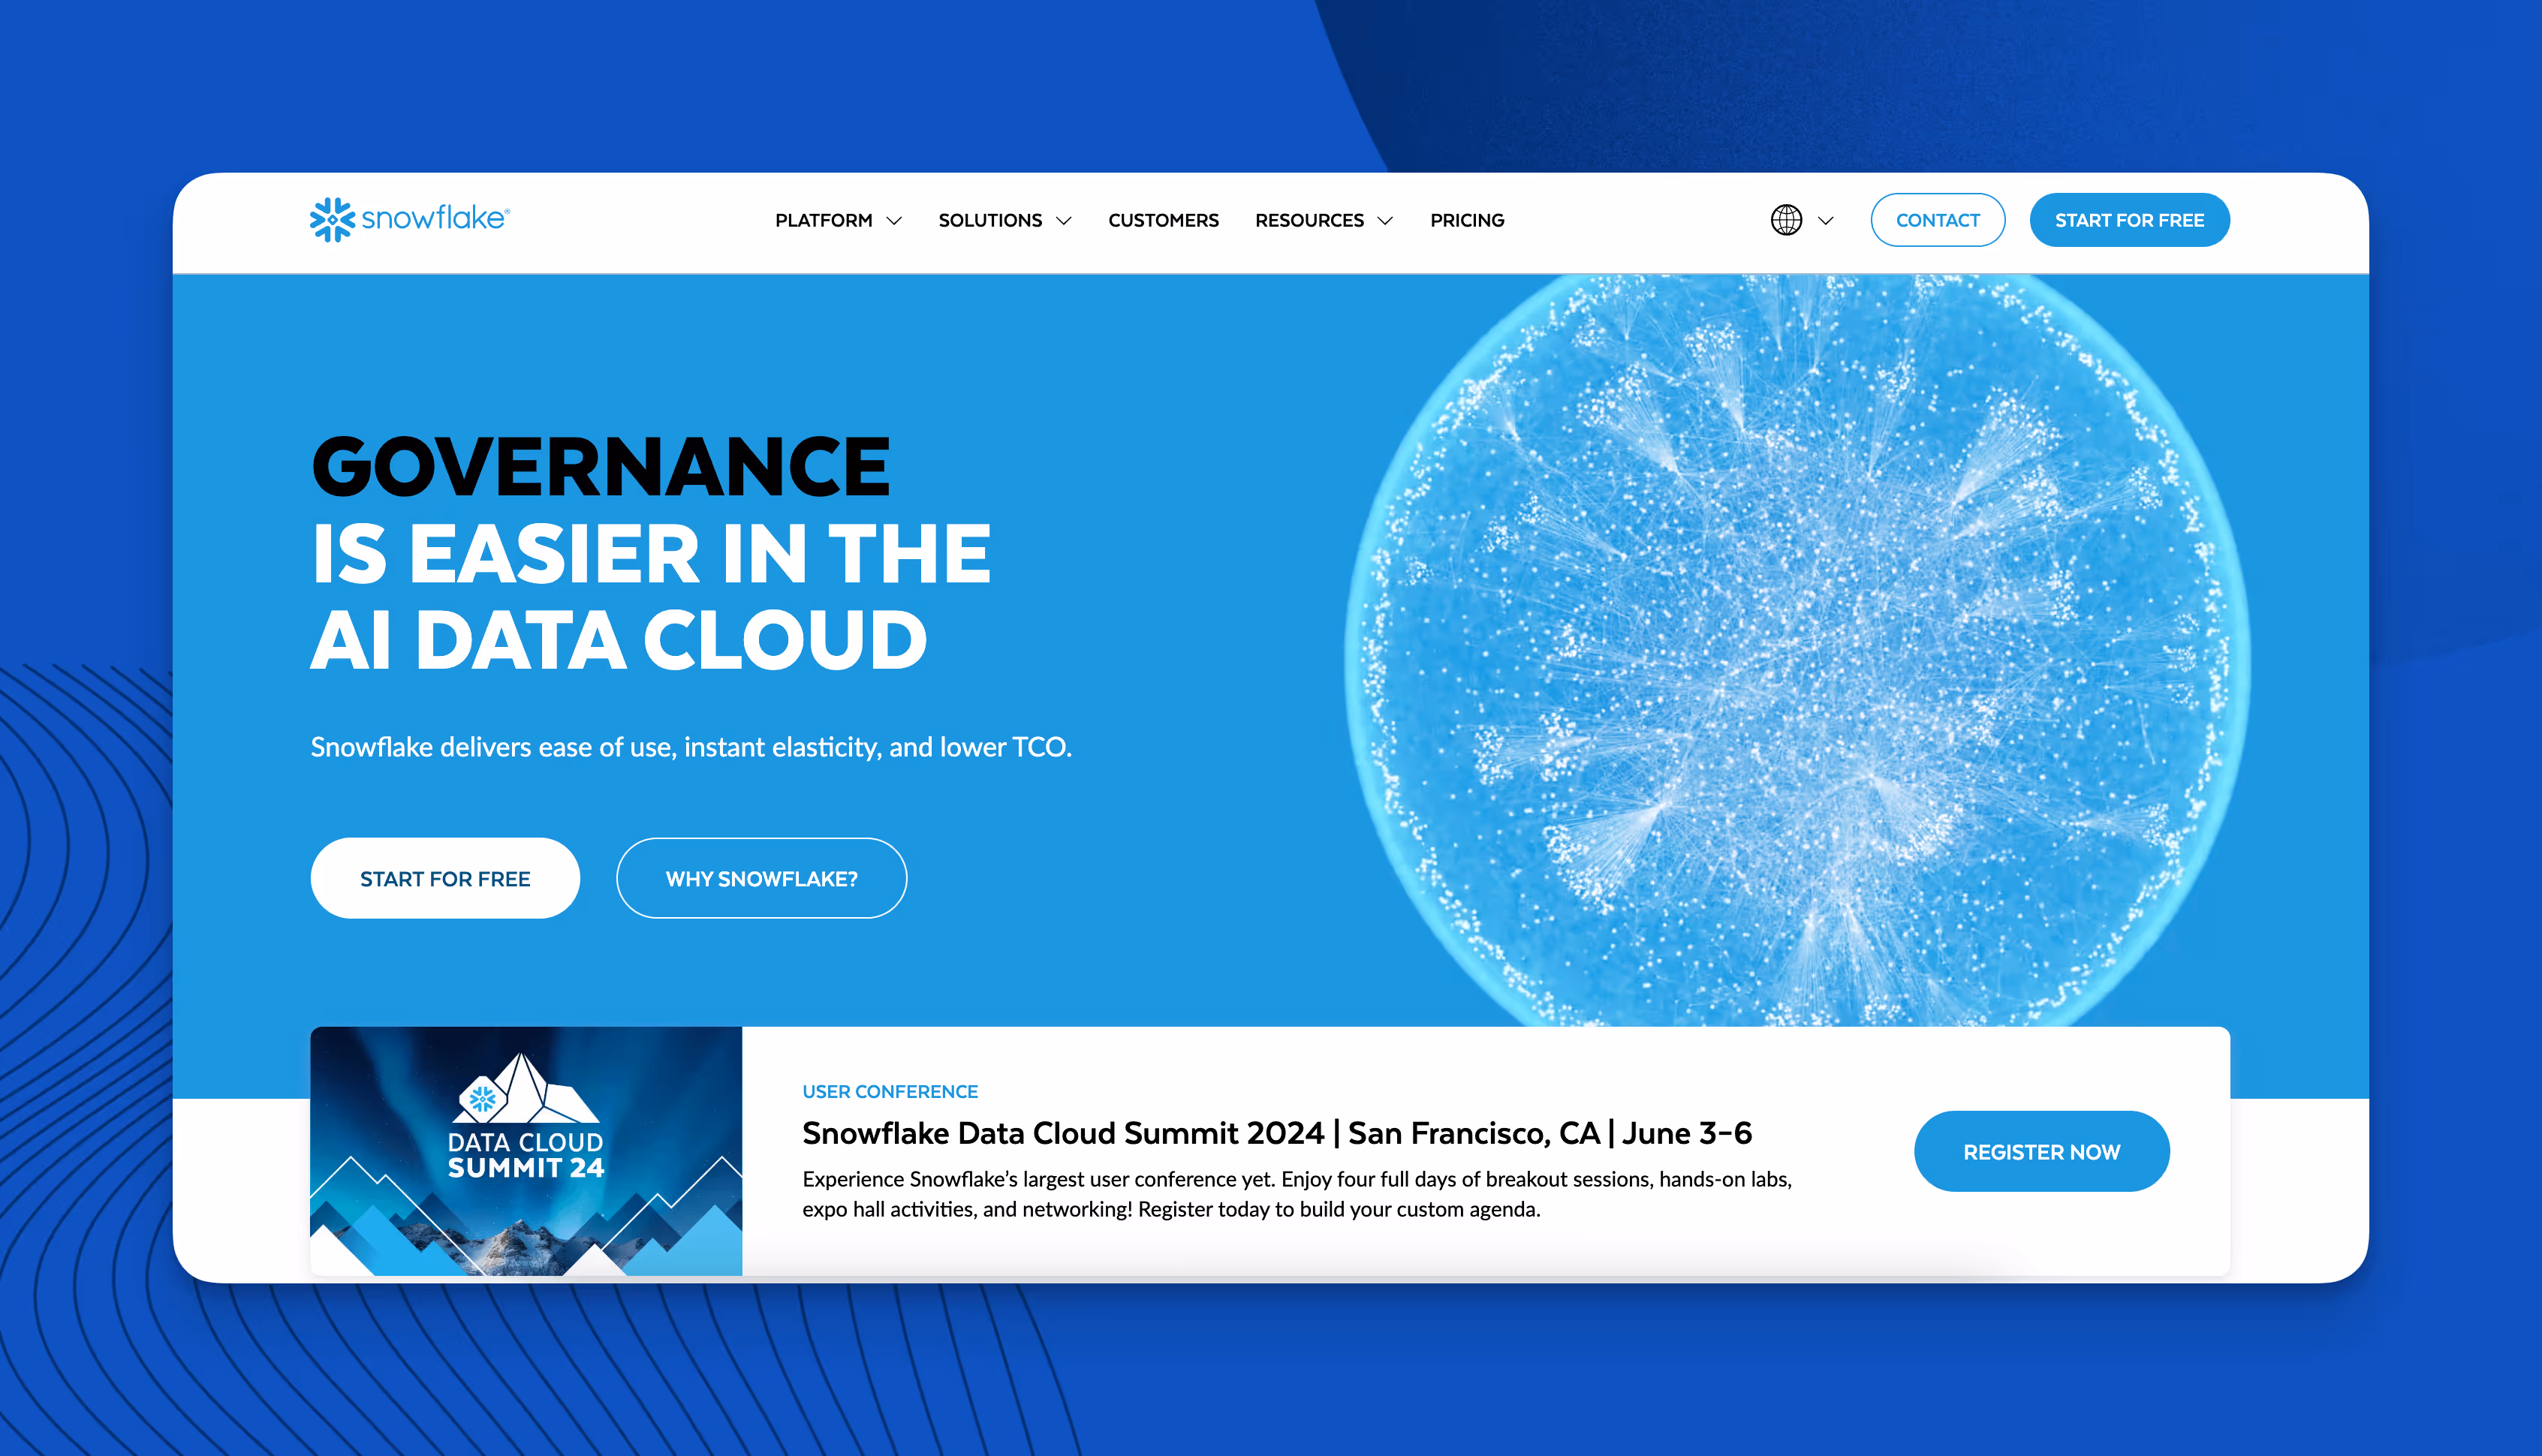The width and height of the screenshot is (2542, 1456).
Task: Click the Platform menu label
Action: [x=823, y=220]
